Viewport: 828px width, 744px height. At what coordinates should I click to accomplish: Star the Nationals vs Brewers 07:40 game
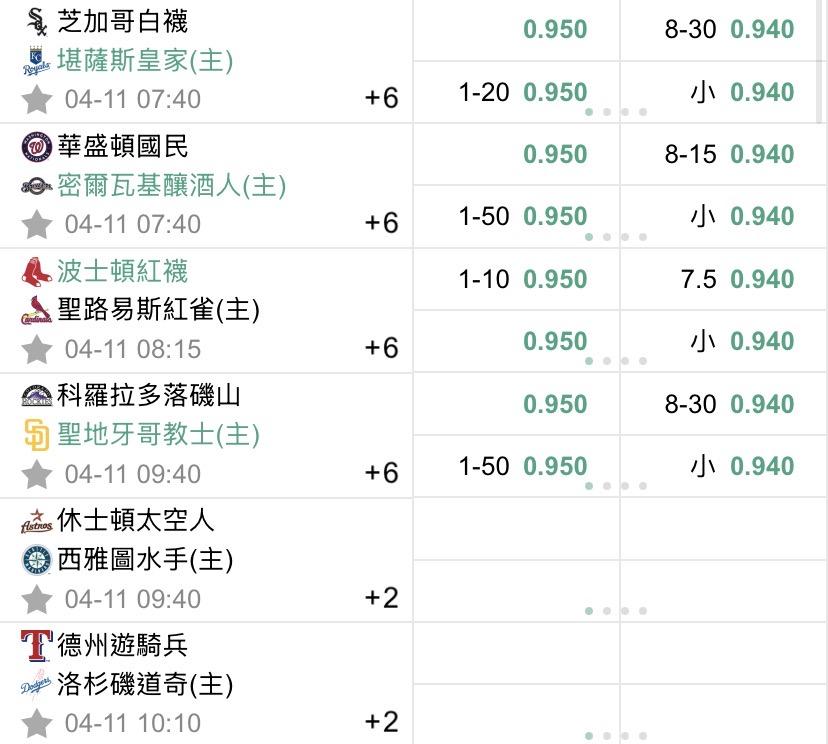pyautogui.click(x=37, y=223)
